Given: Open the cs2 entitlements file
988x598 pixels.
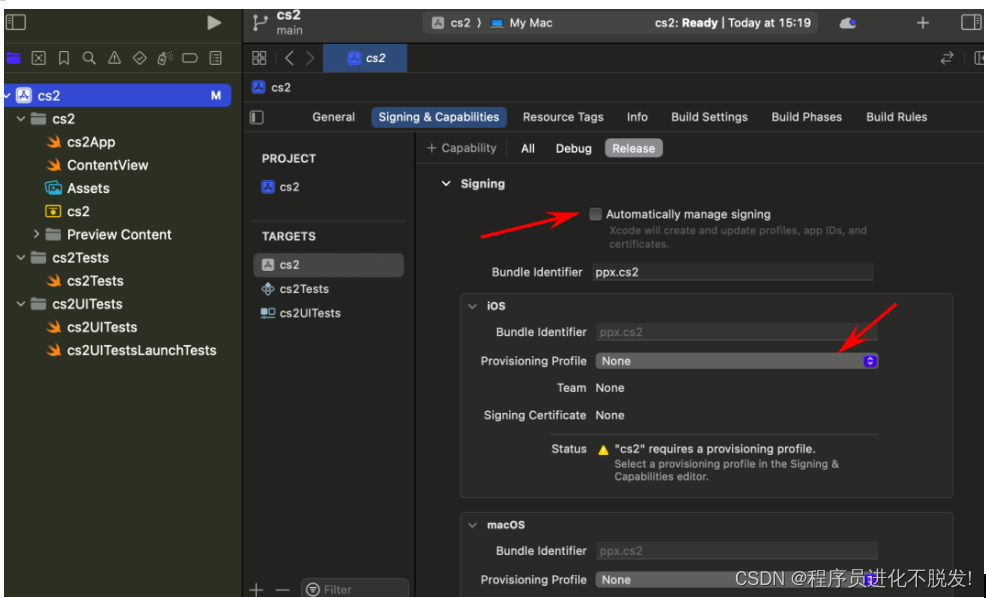Looking at the screenshot, I should coord(67,212).
